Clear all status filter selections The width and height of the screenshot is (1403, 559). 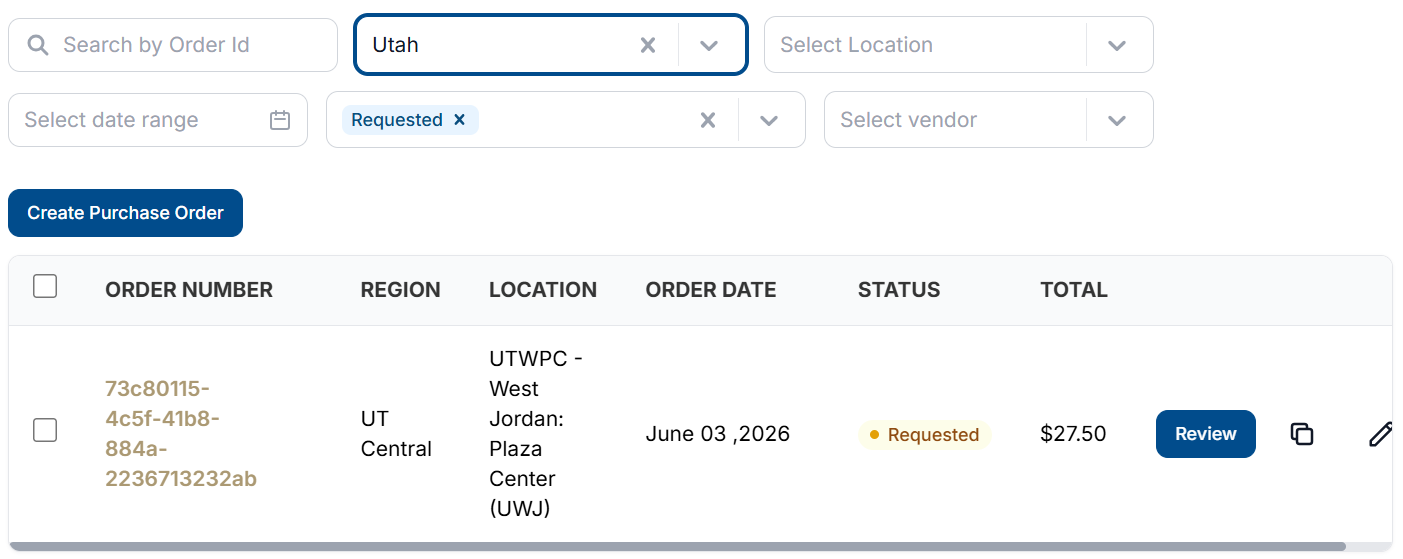708,120
